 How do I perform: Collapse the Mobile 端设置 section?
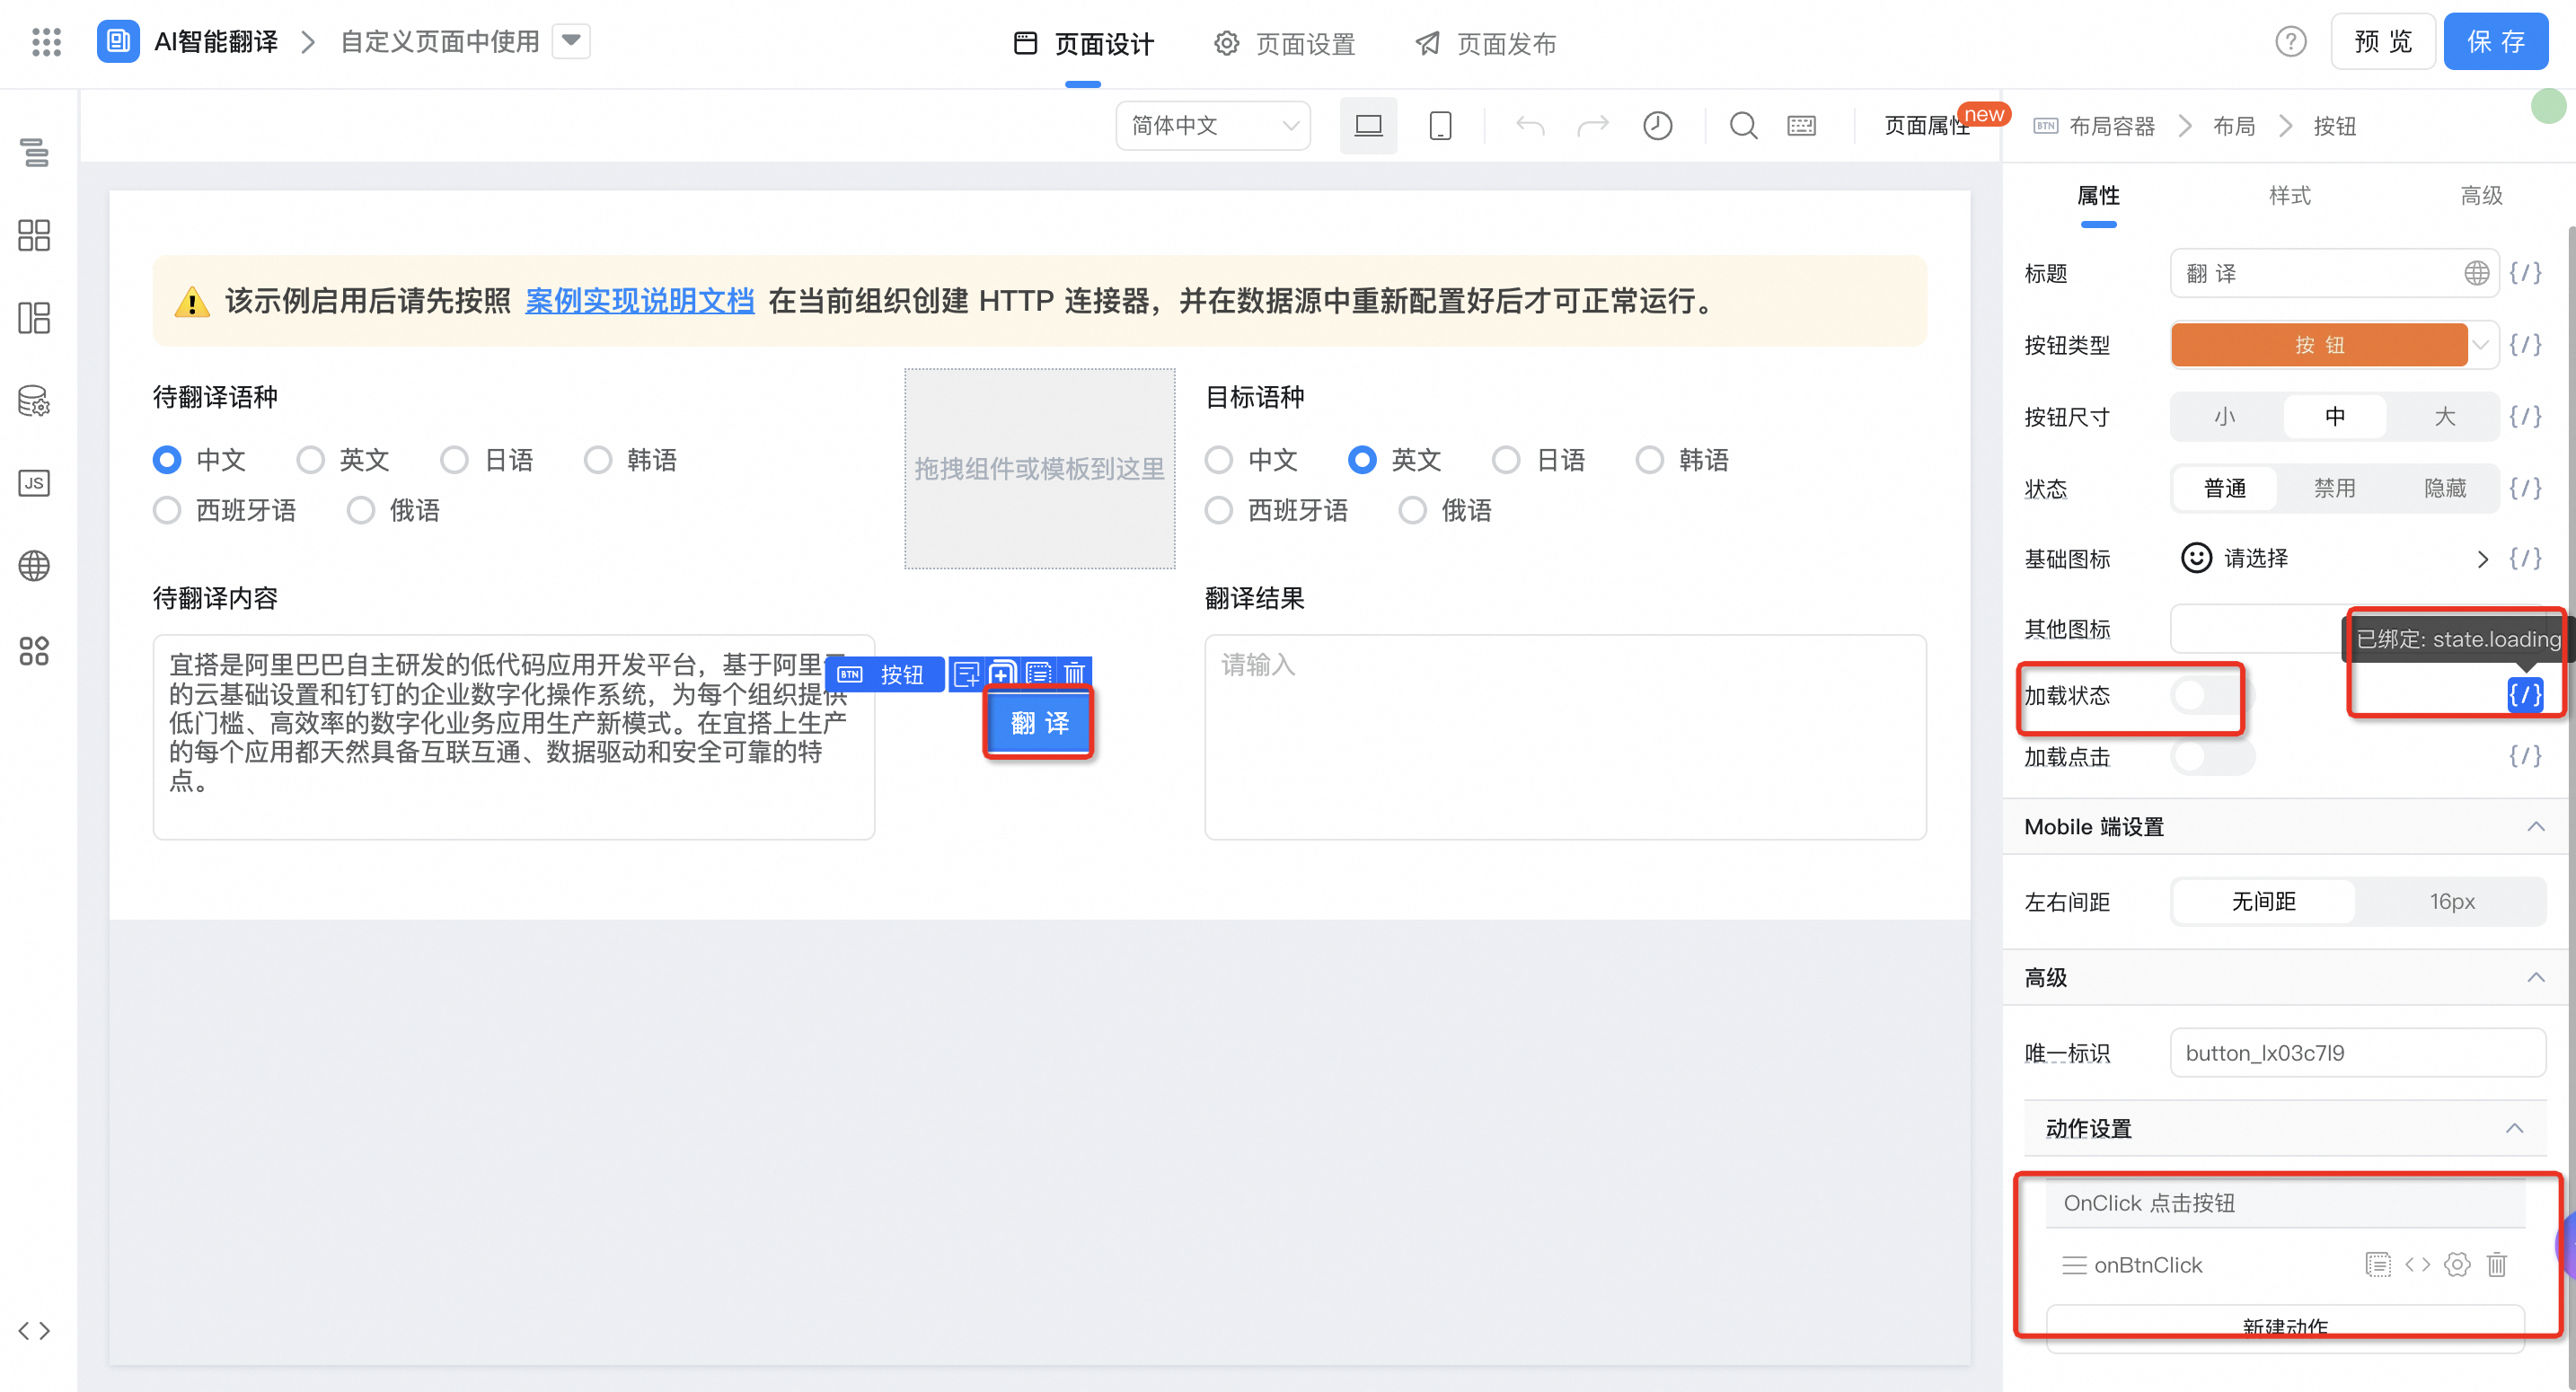2535,827
